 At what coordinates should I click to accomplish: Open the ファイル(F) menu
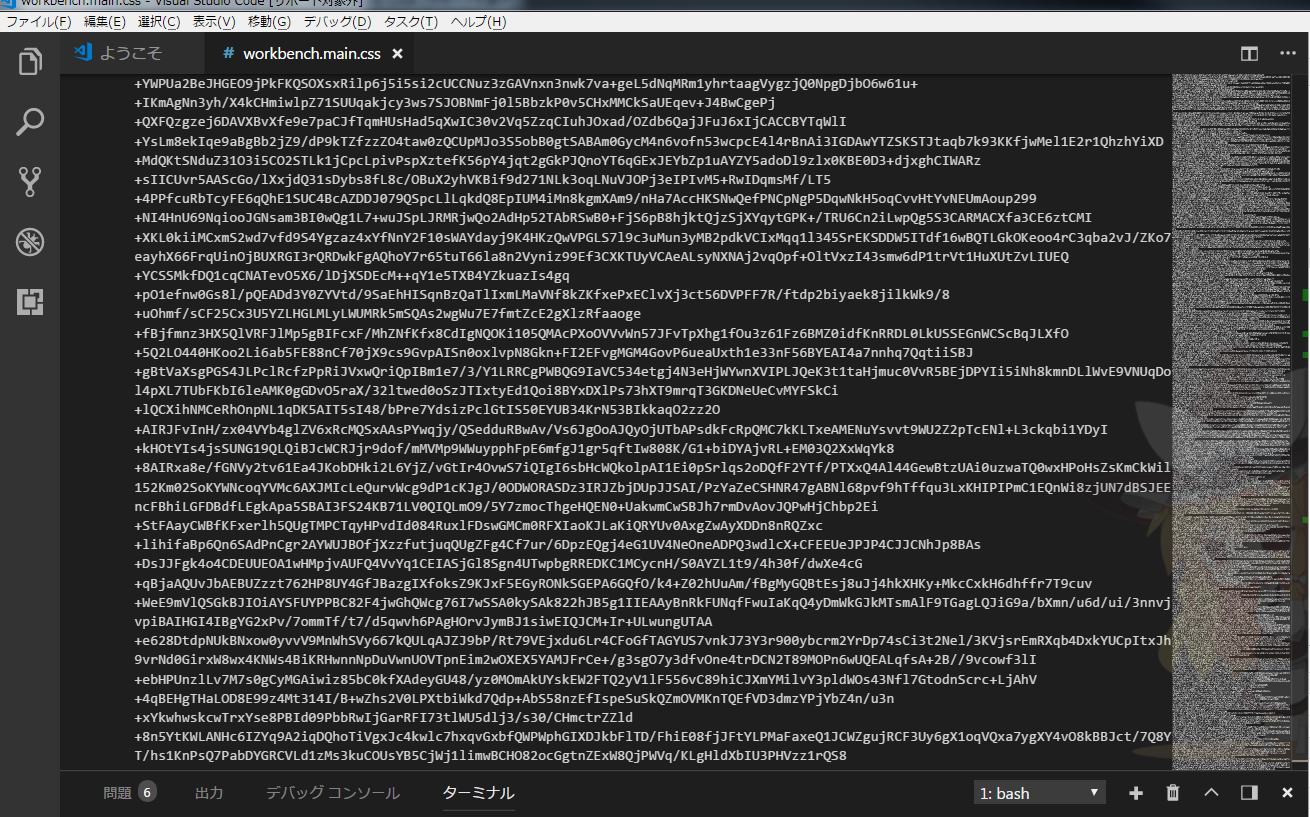(39, 22)
